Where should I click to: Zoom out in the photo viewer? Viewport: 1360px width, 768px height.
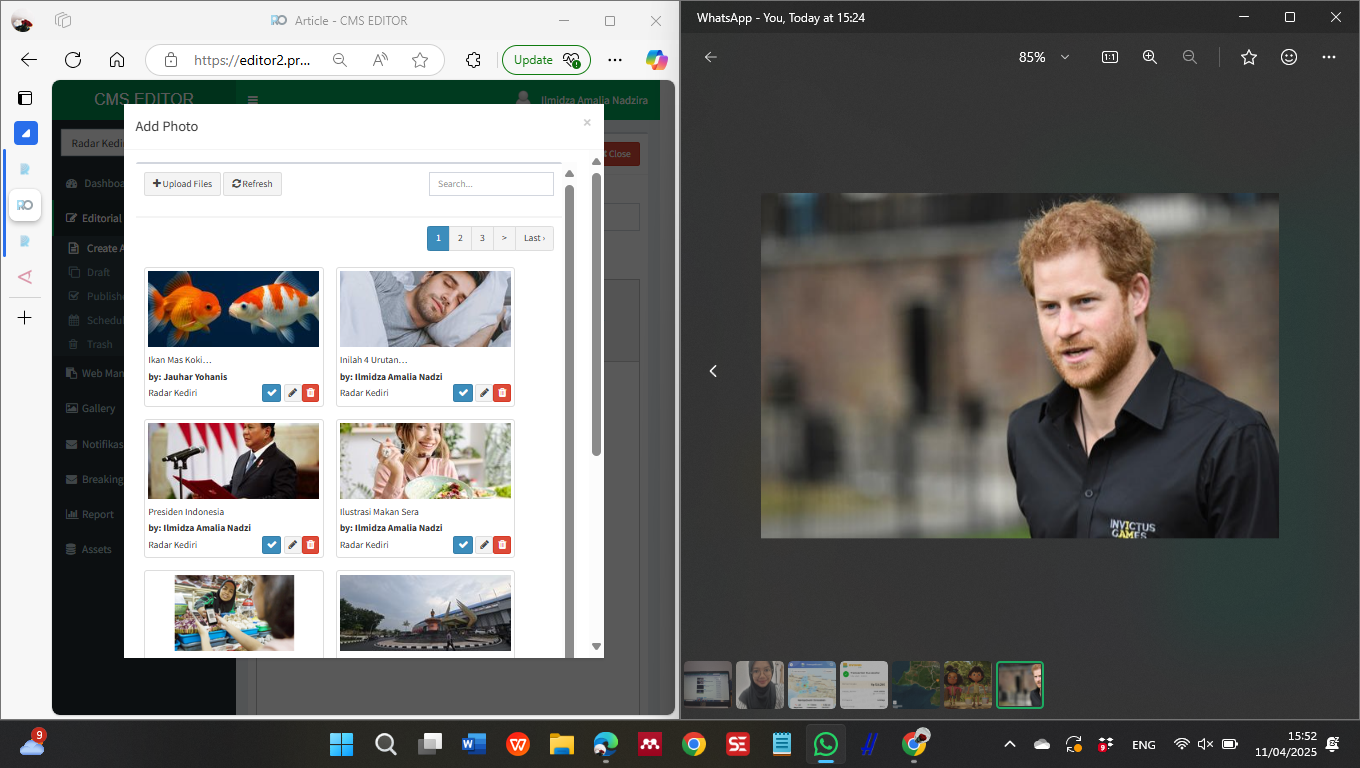[x=1189, y=57]
